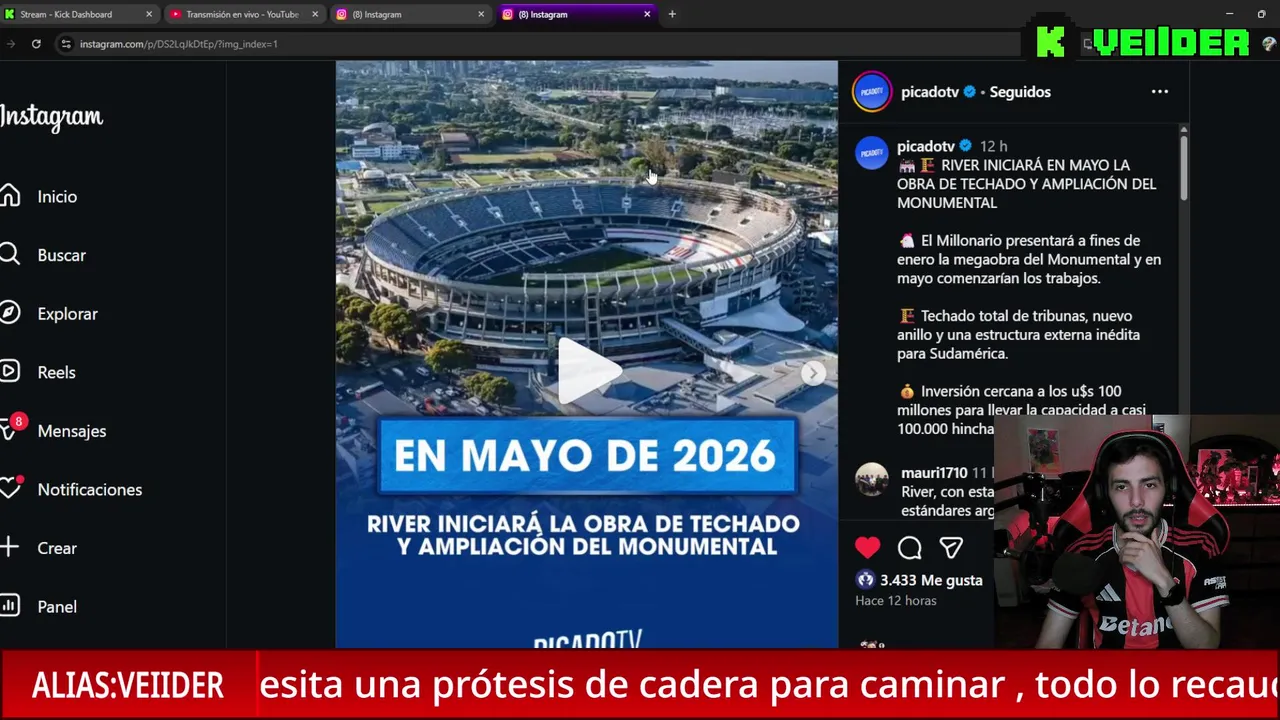View the 3.433 Me gusta likes list

click(x=931, y=580)
